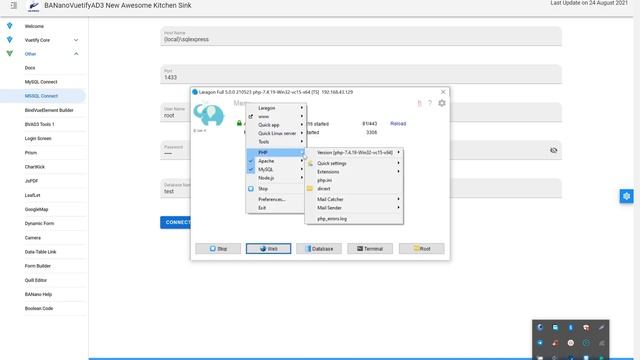Open BVAD3 Tools 1 in the sidebar
This screenshot has height=360, width=640.
coord(39,124)
